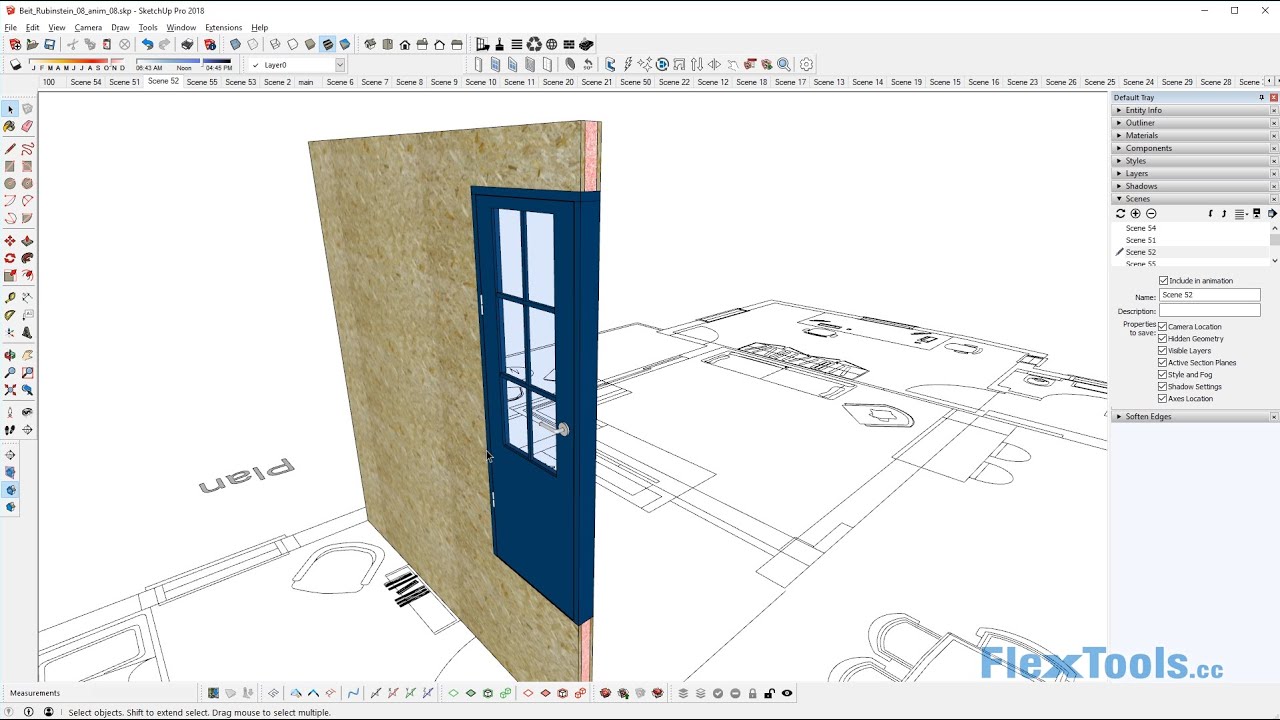Expand the Layers panel
1280x720 pixels.
tap(1194, 174)
